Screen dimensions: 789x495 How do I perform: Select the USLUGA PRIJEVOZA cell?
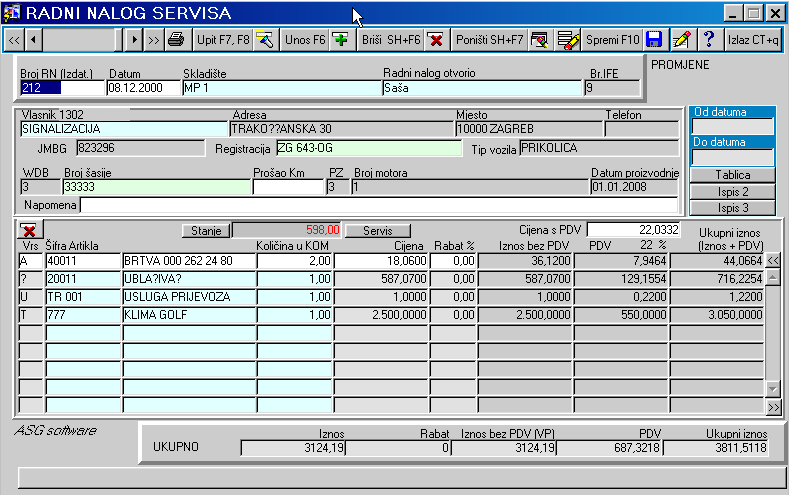189,297
